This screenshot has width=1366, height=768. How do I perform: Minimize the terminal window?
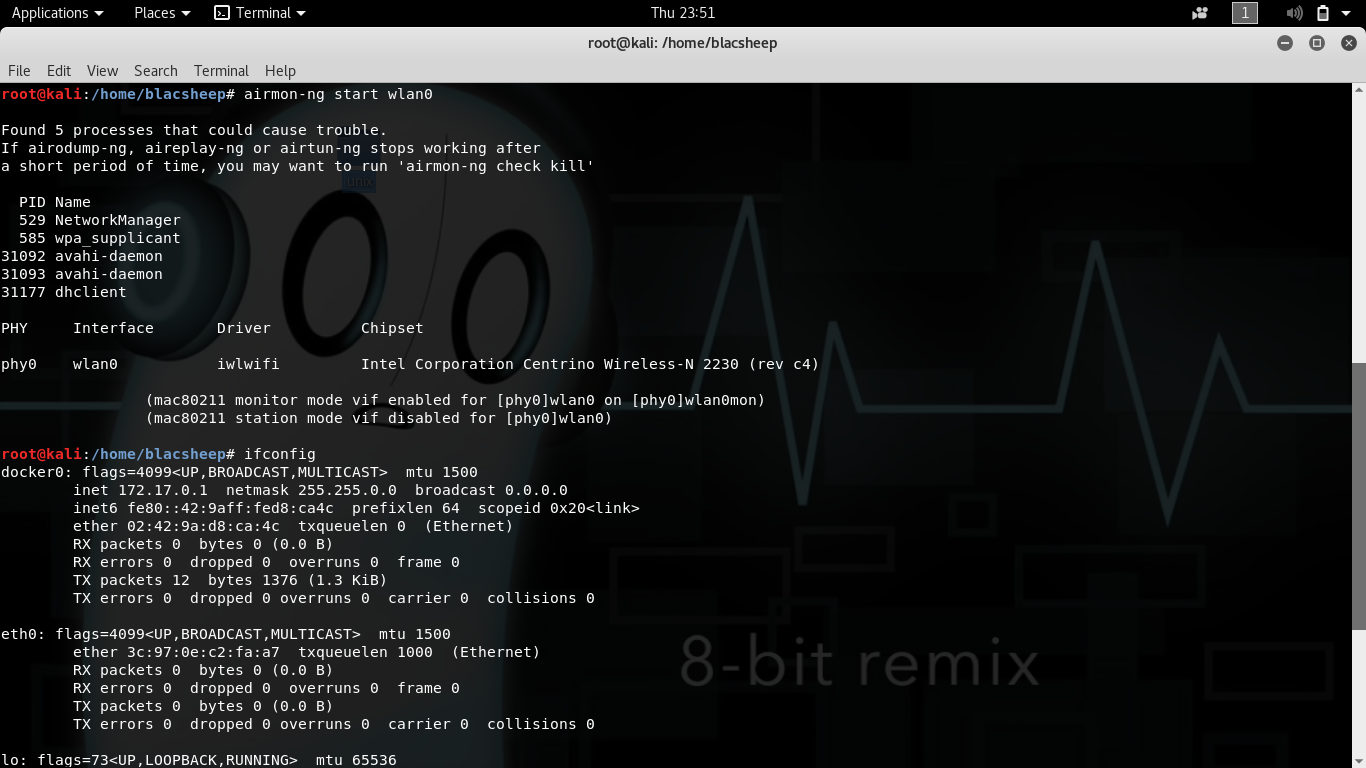(1285, 43)
